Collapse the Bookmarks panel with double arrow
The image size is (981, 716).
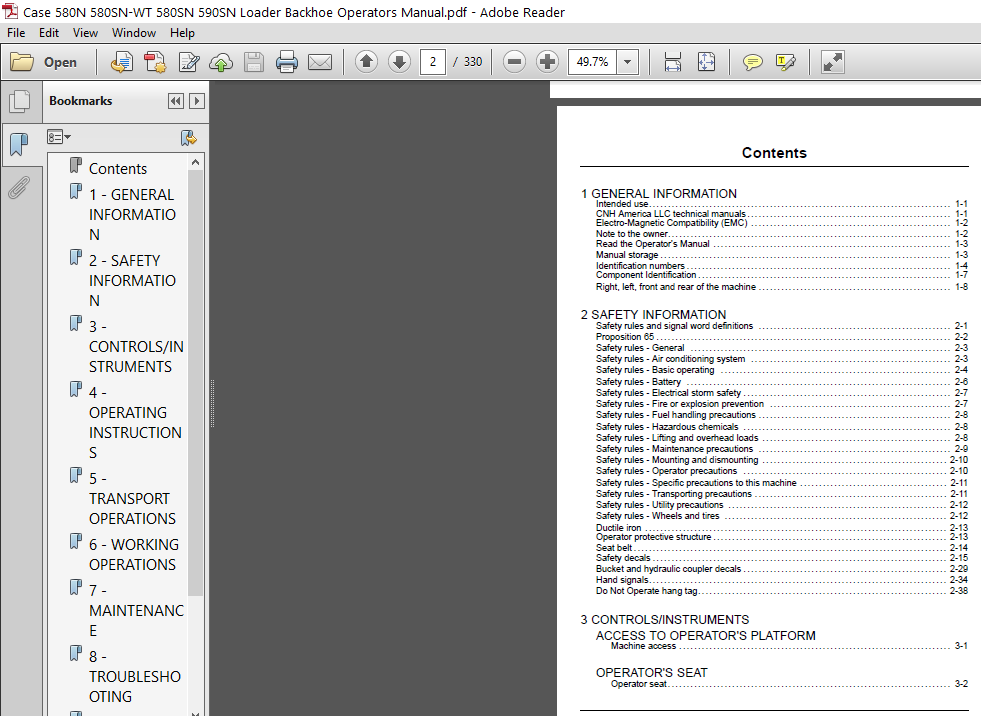[x=176, y=101]
